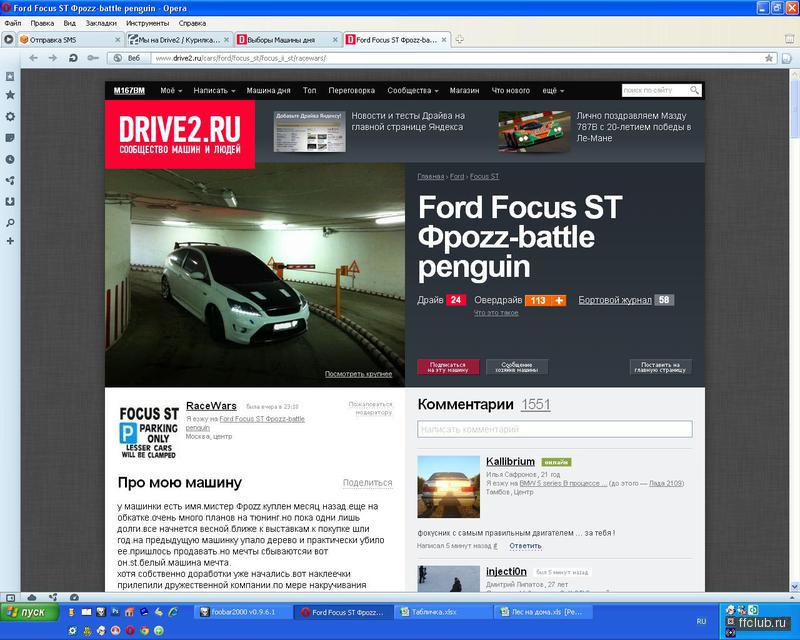Click the browser address bar URL
800x640 pixels.
pos(240,58)
